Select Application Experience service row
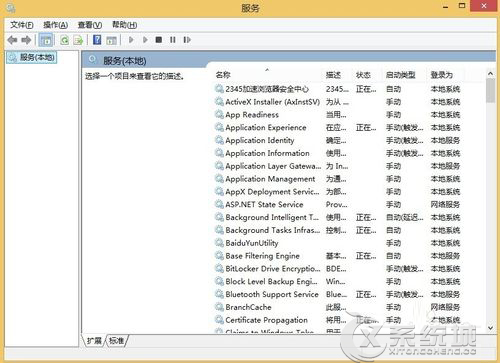This screenshot has width=500, height=363. tap(337, 127)
